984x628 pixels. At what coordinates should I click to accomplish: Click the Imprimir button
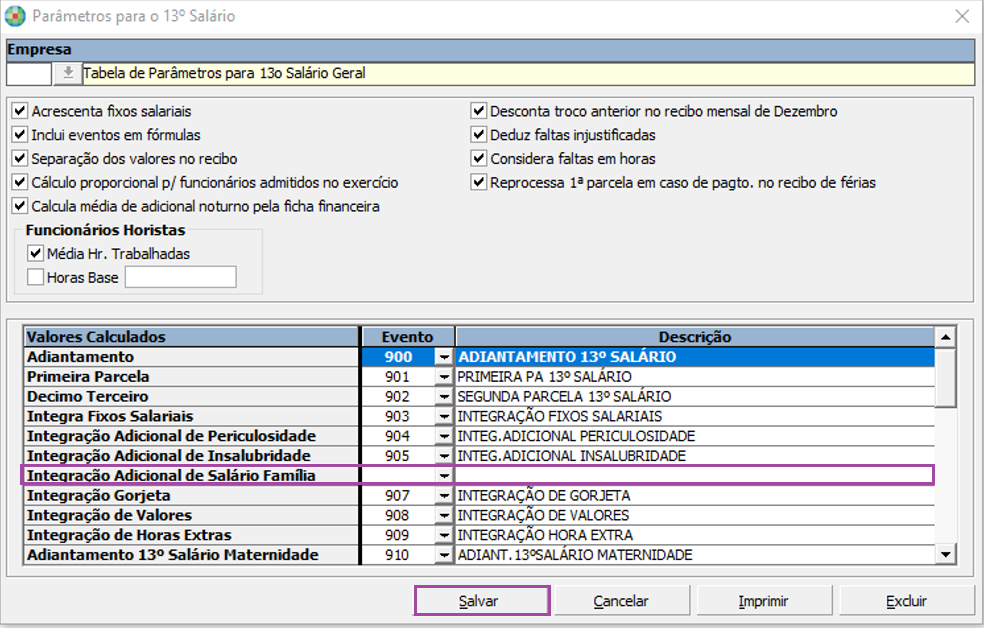(764, 601)
